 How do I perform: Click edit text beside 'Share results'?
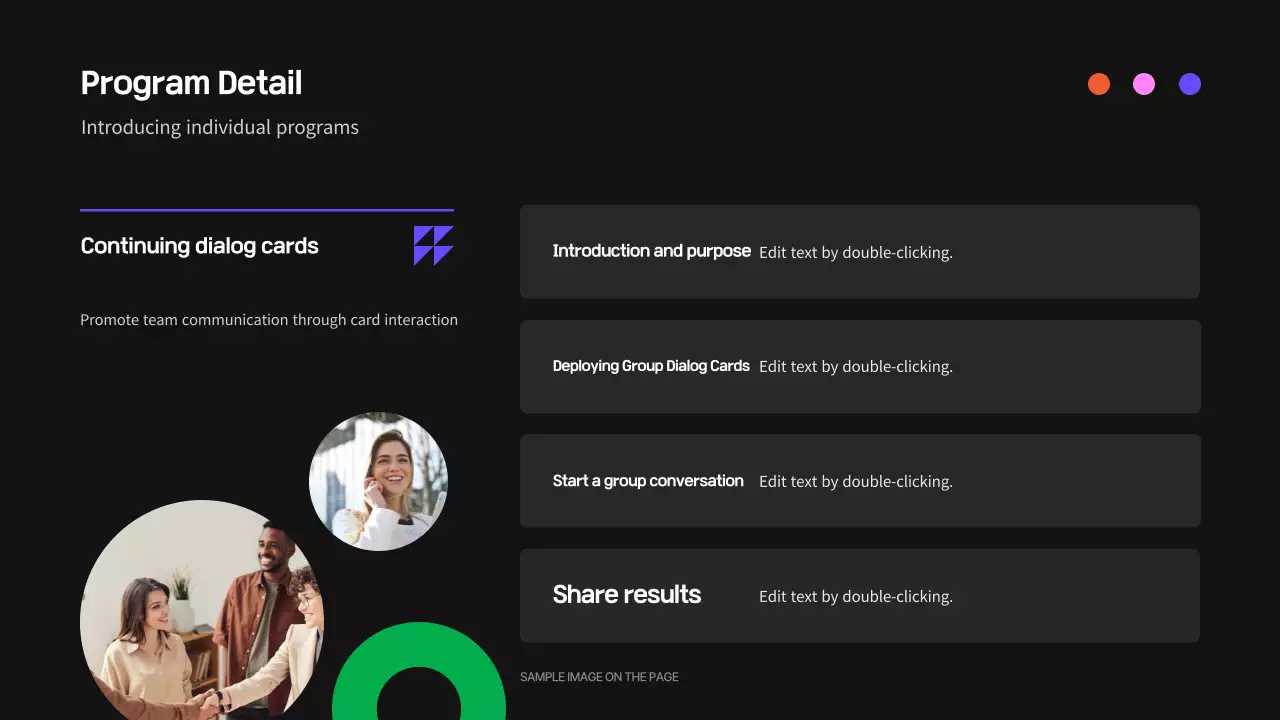(x=856, y=597)
